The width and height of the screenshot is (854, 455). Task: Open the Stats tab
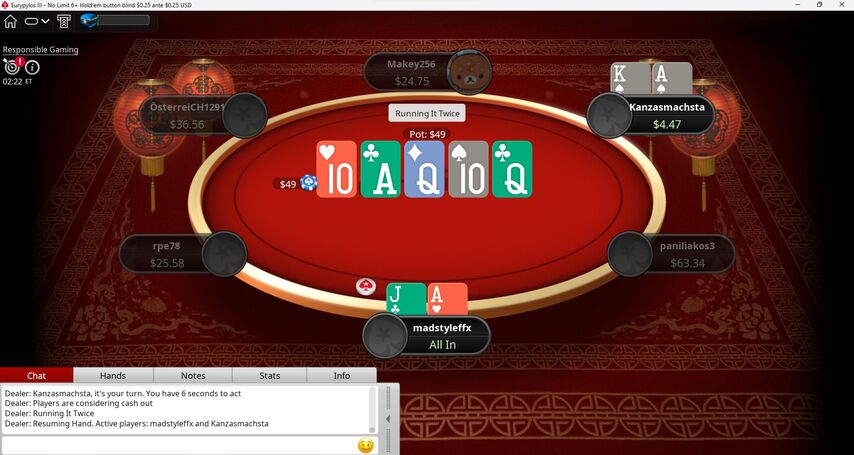click(x=270, y=375)
